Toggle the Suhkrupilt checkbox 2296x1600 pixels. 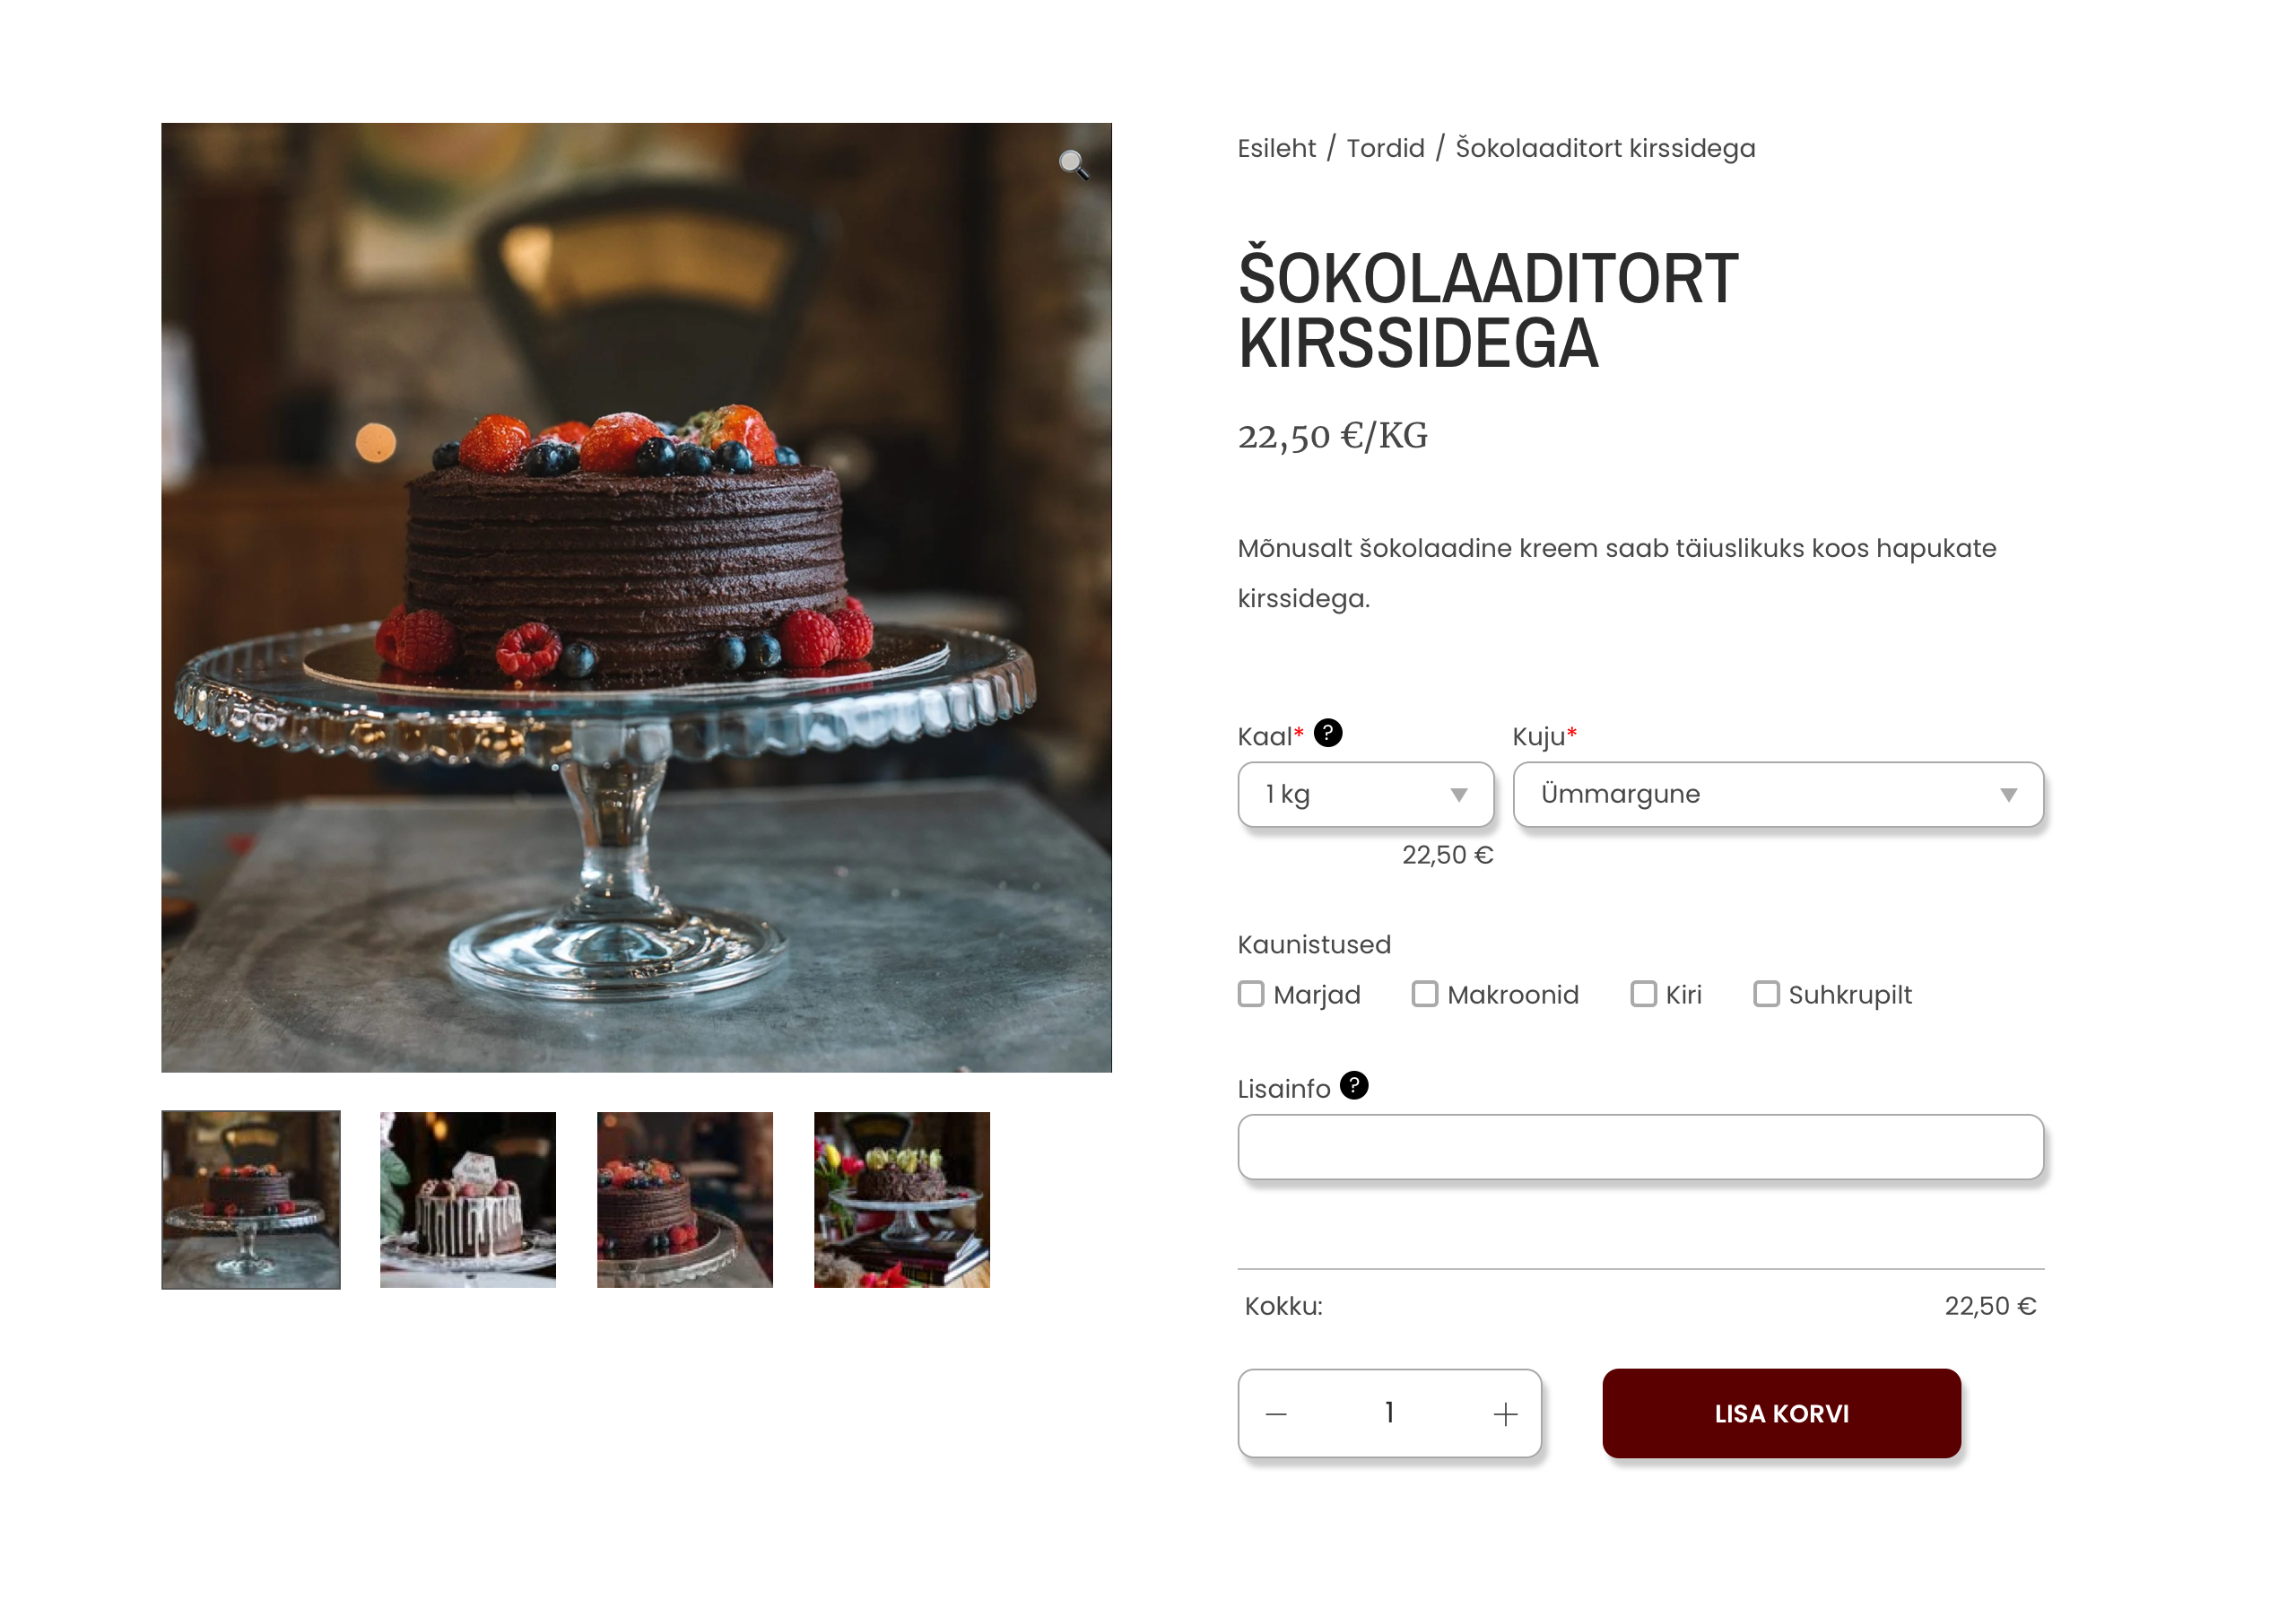1766,994
